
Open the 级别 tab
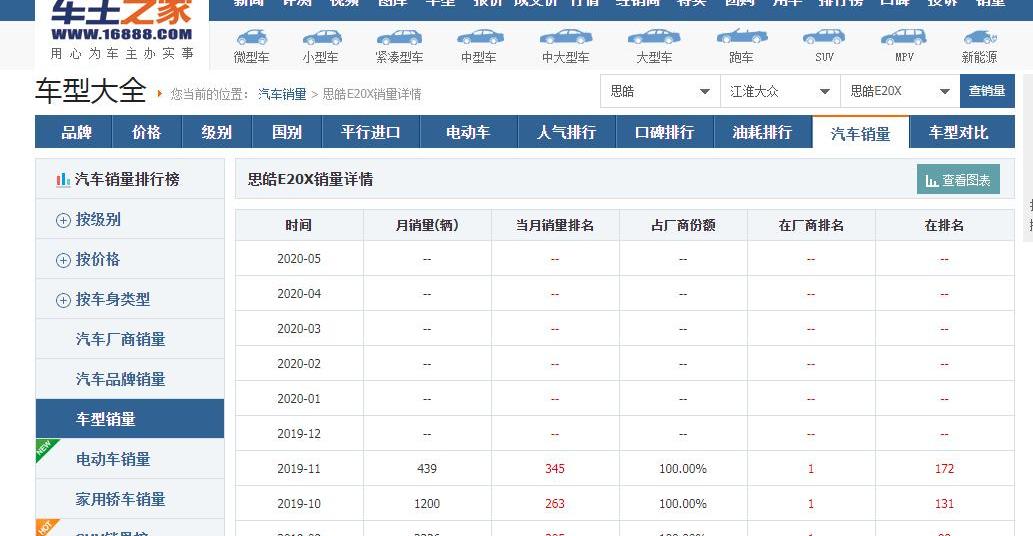217,132
